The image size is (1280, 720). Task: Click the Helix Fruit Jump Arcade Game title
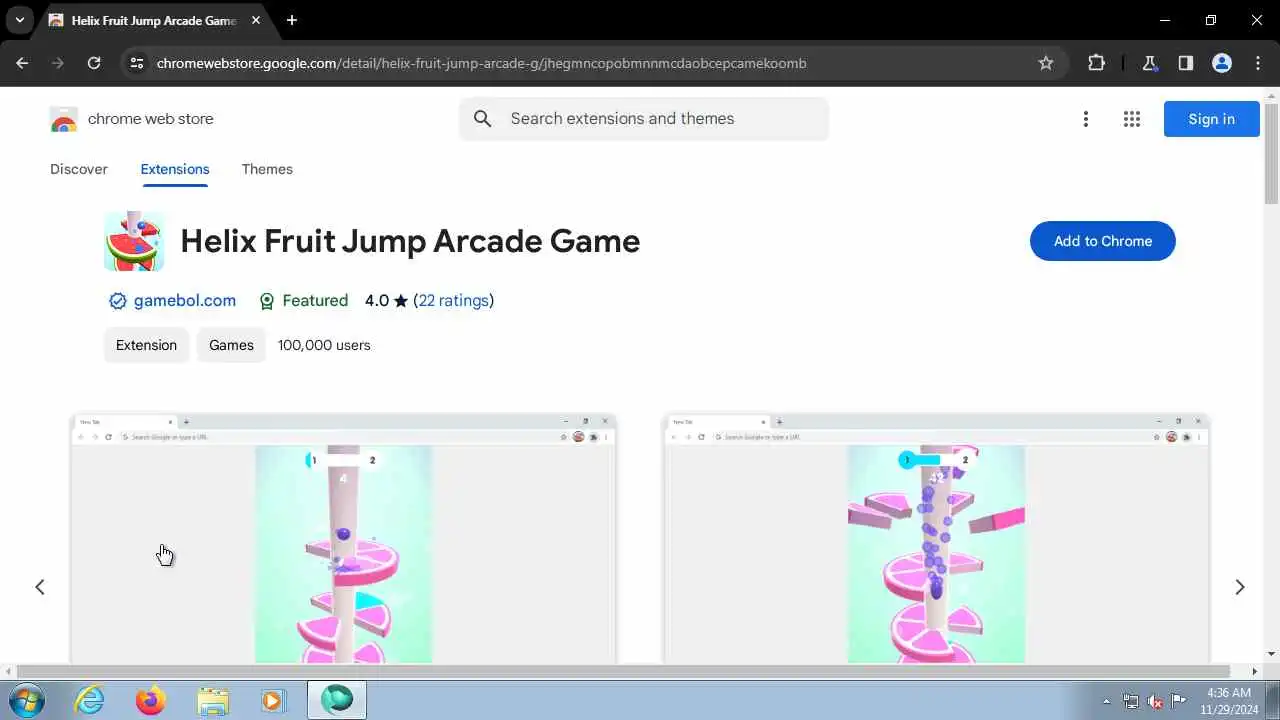[x=410, y=241]
